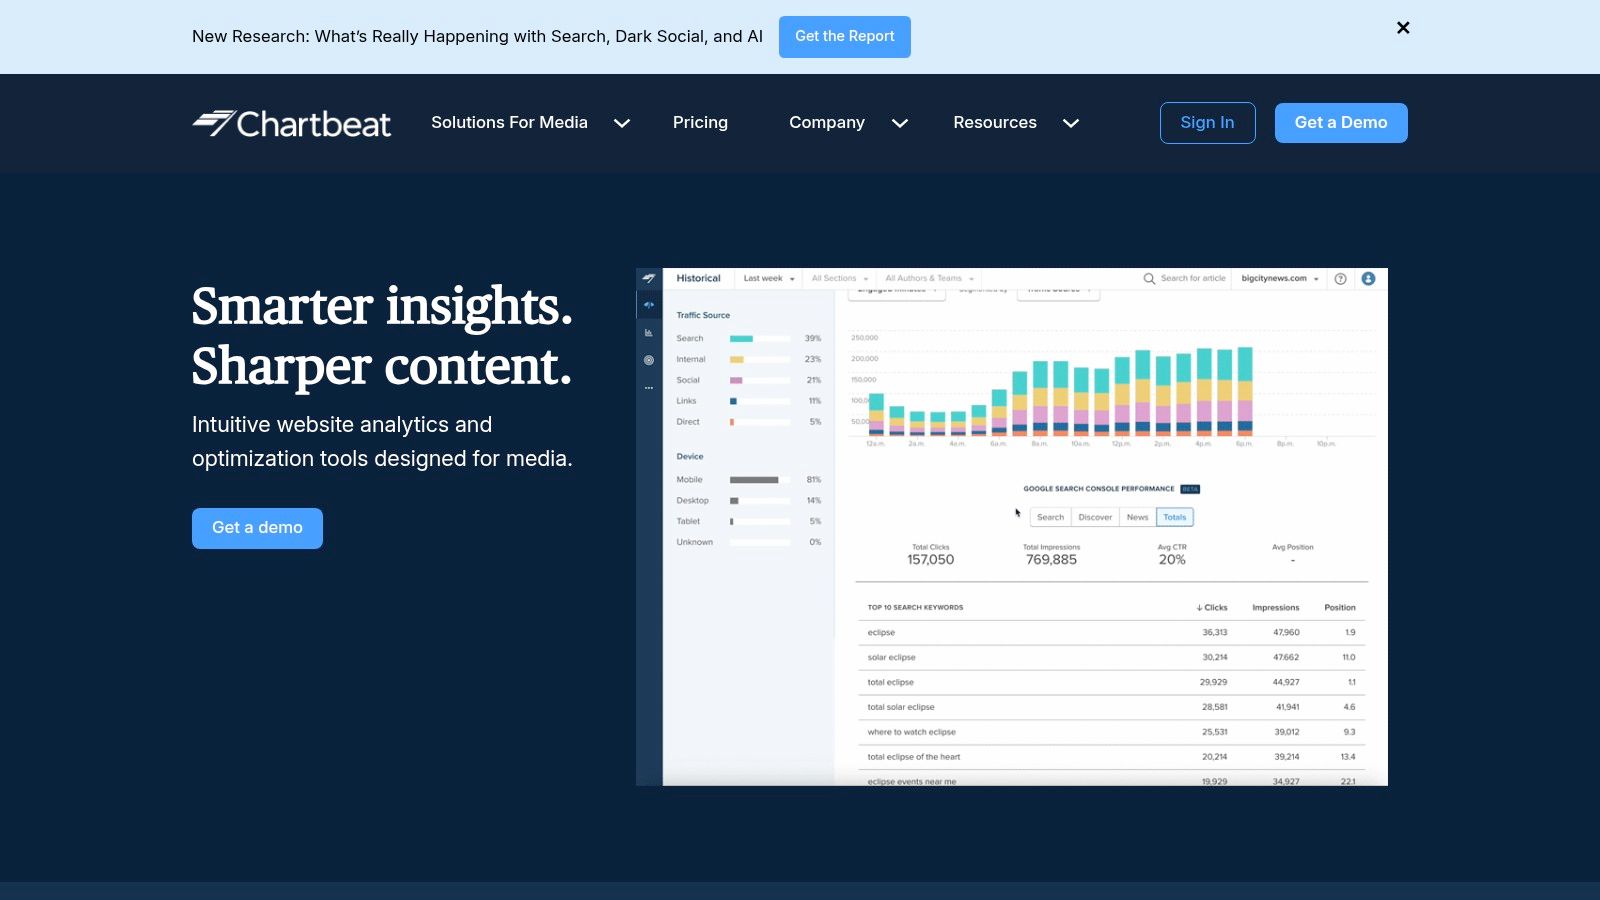Click the Chartbeat logo in the dashboard sidebar
Viewport: 1600px width, 900px height.
coord(648,278)
